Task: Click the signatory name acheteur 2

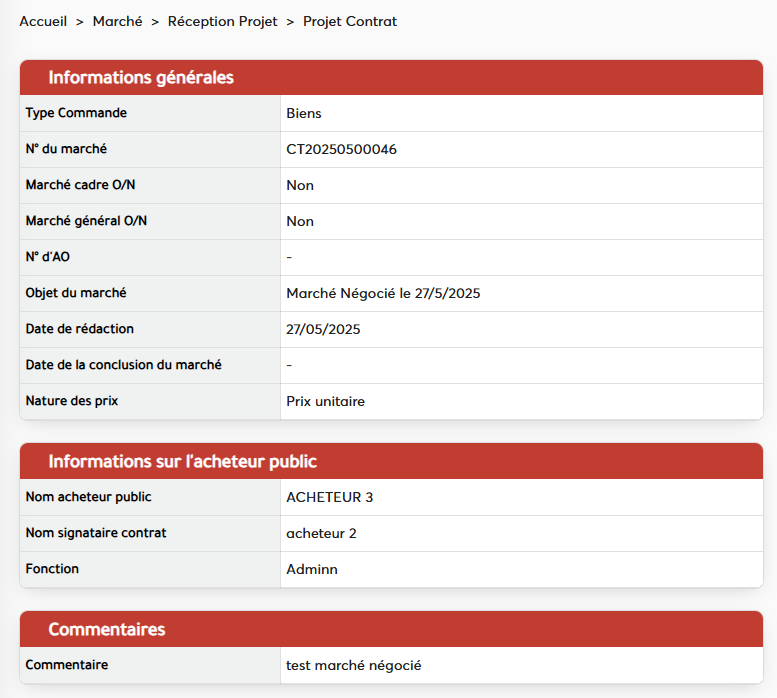Action: coord(321,533)
